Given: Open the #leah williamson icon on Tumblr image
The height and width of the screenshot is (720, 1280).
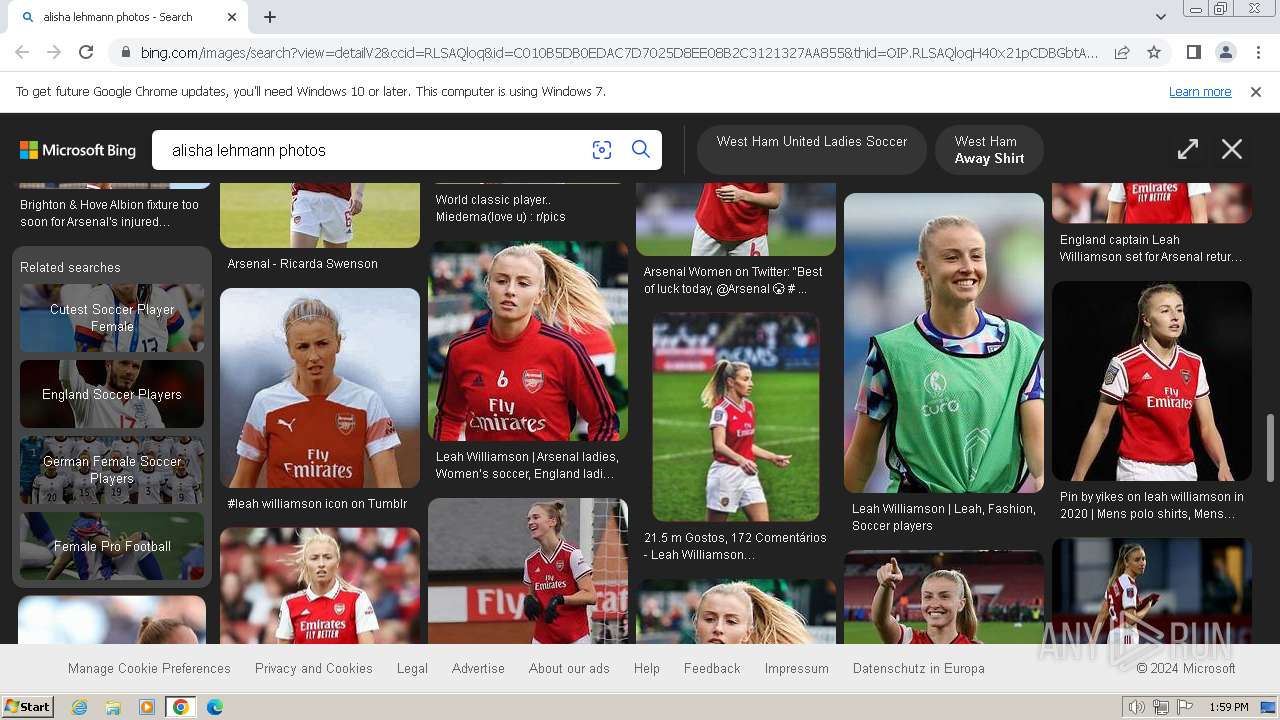Looking at the screenshot, I should click(x=320, y=388).
